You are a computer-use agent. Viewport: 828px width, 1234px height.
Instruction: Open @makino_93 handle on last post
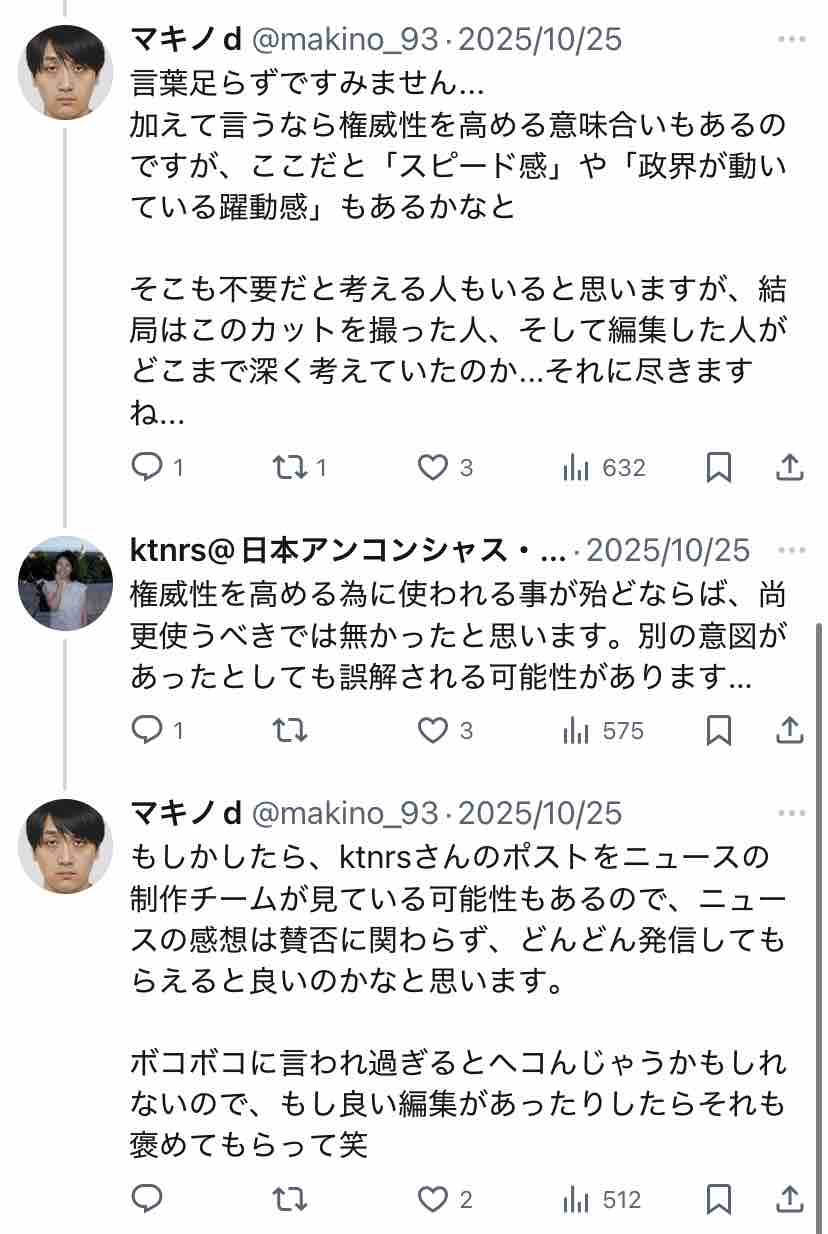[345, 812]
